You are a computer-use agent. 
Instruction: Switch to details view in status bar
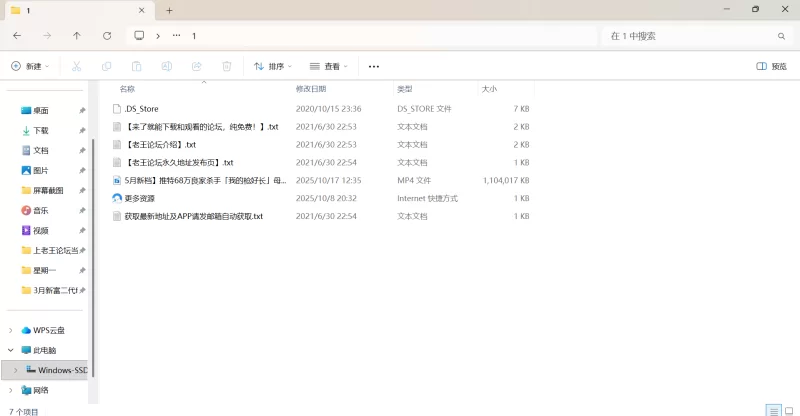pos(772,410)
